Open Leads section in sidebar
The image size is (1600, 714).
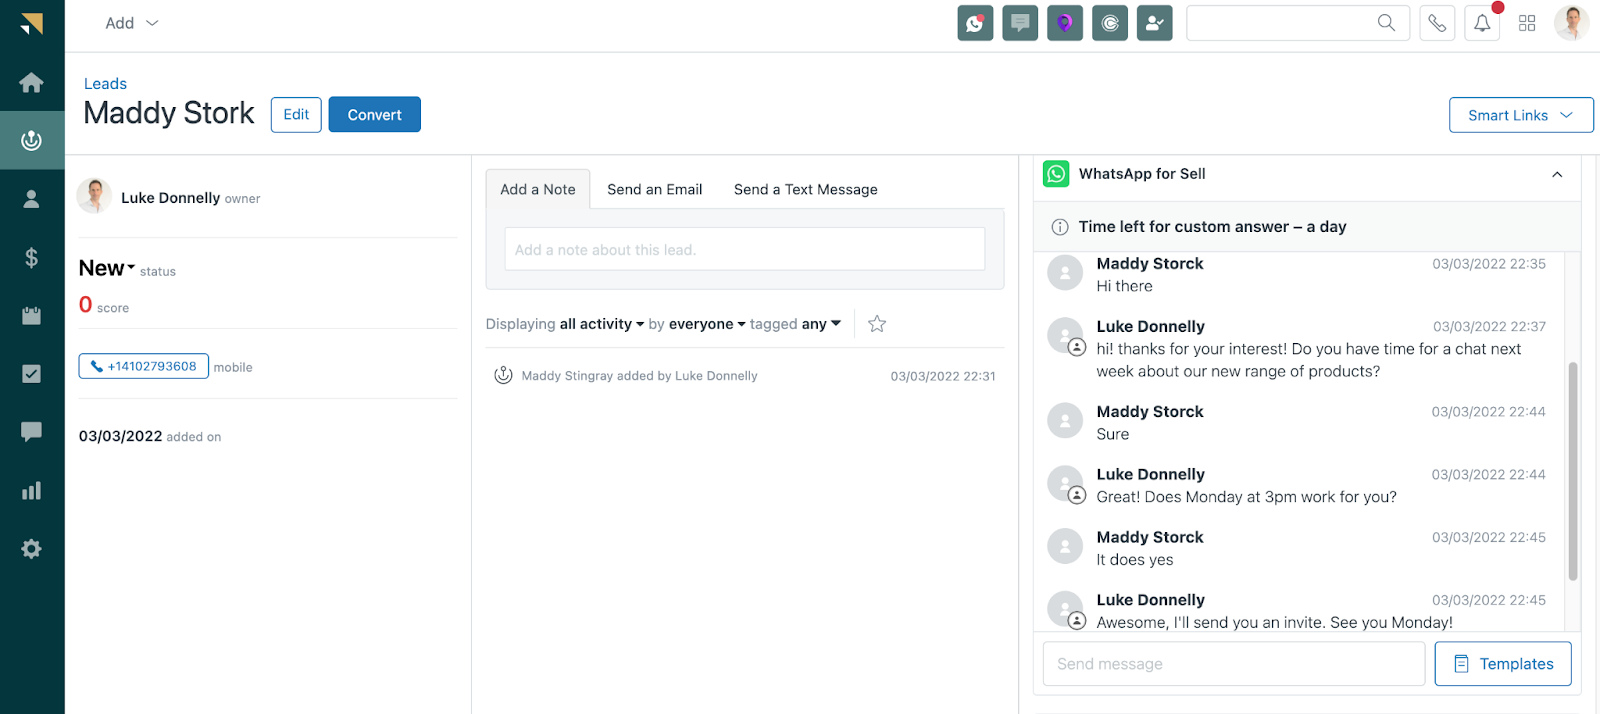(32, 140)
